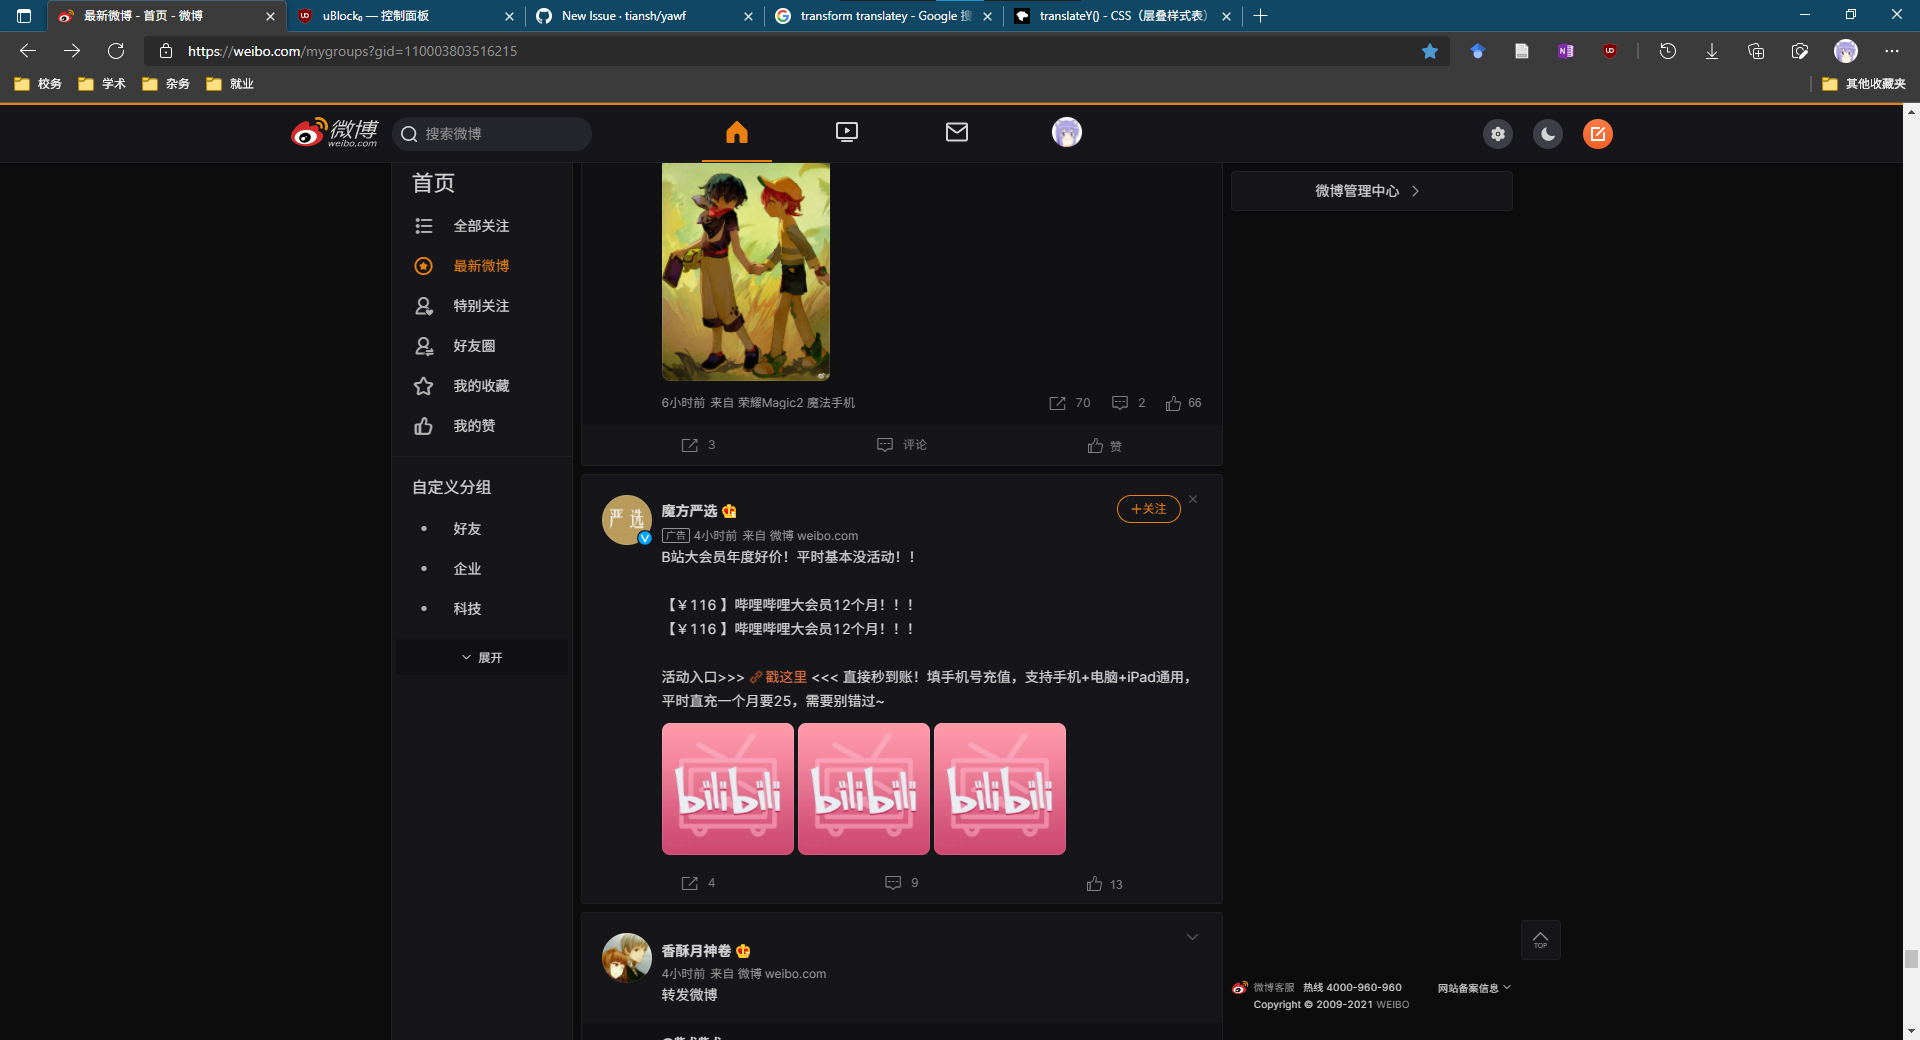Image resolution: width=1920 pixels, height=1040 pixels.
Task: Open the profile avatar in Weibo navbar
Action: [x=1067, y=132]
